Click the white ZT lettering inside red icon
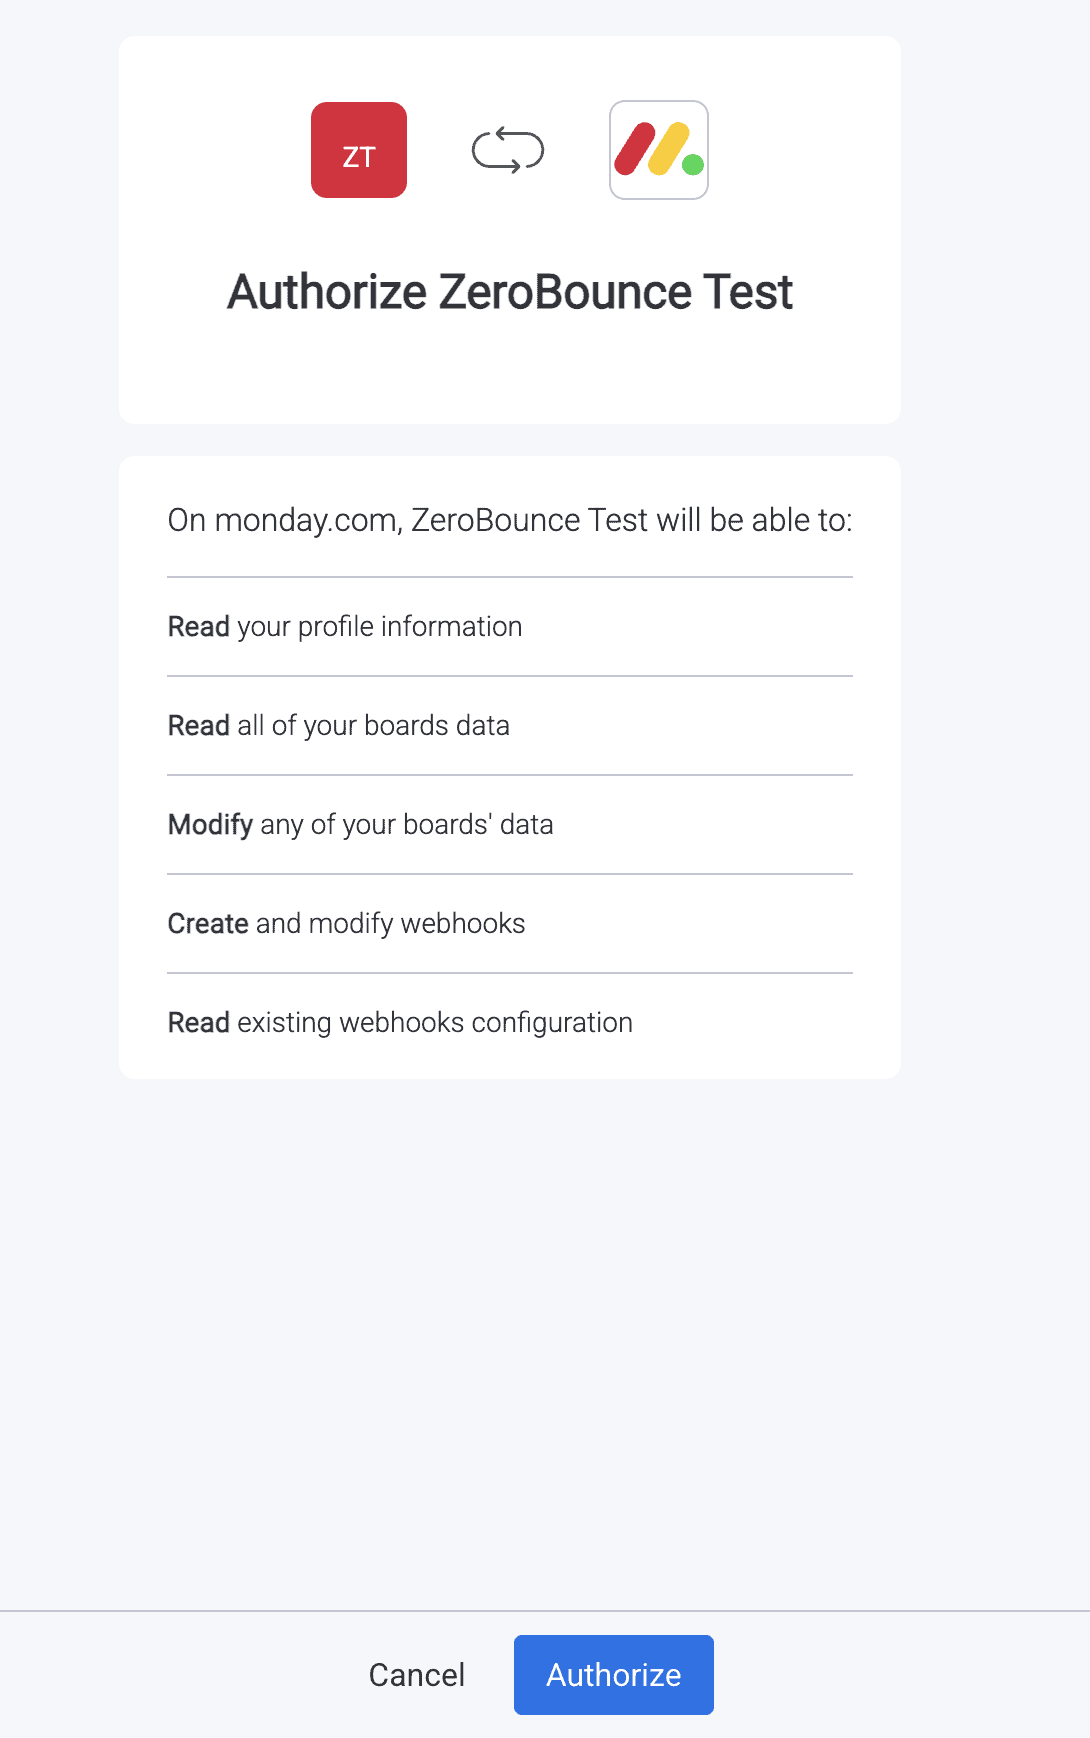Image resolution: width=1090 pixels, height=1738 pixels. coord(358,155)
